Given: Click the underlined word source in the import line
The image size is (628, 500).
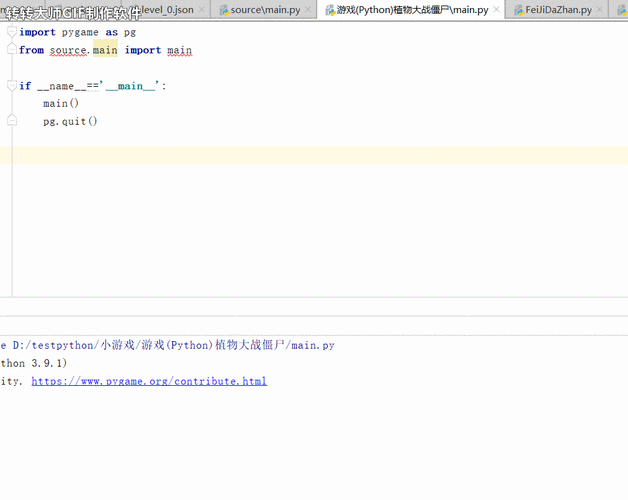Looking at the screenshot, I should pos(68,50).
